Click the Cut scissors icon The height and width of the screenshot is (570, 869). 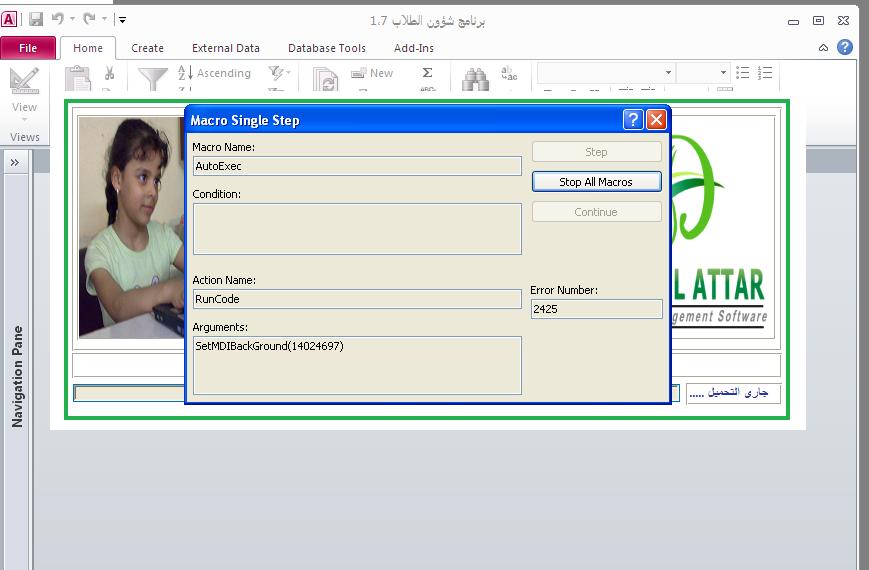(x=110, y=73)
